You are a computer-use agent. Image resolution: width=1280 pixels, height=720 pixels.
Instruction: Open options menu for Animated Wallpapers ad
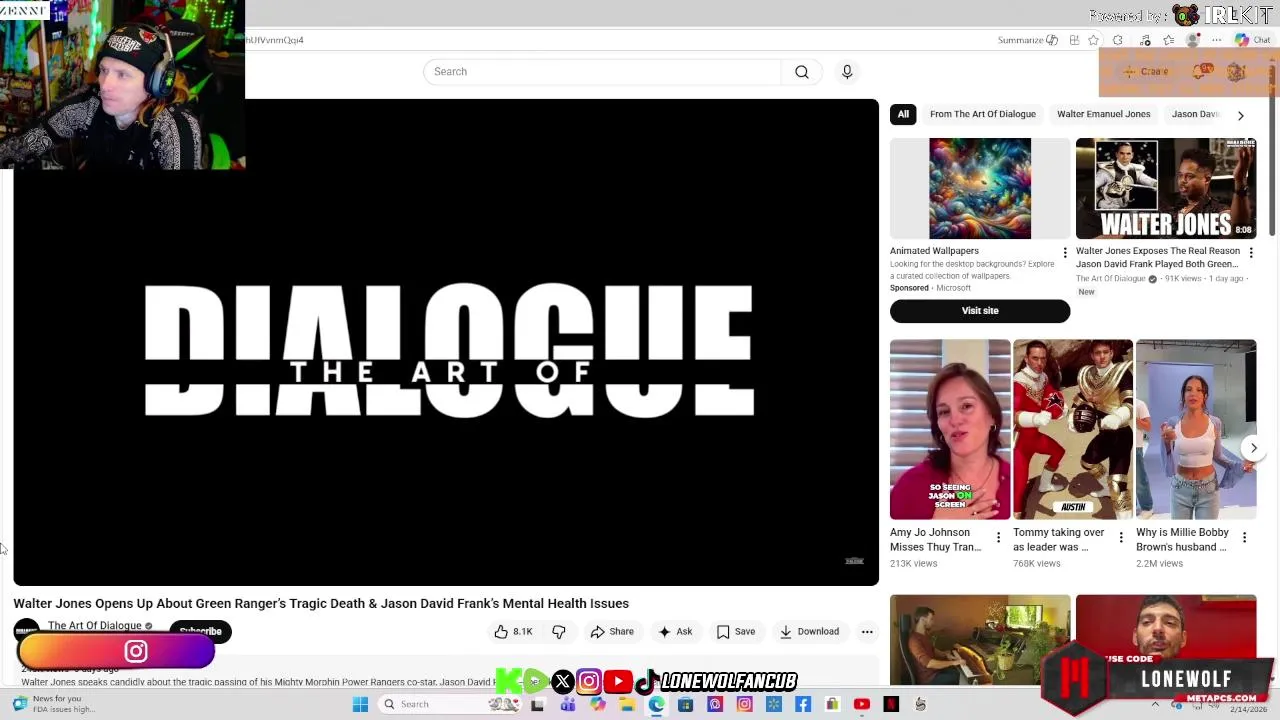1064,253
